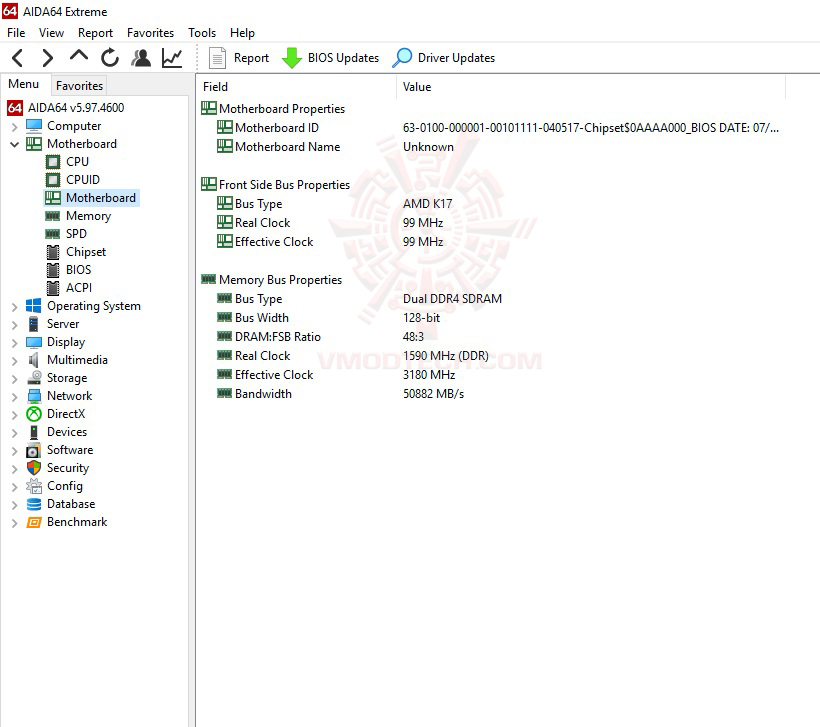
Task: Click the Security shield icon
Action: [x=34, y=468]
